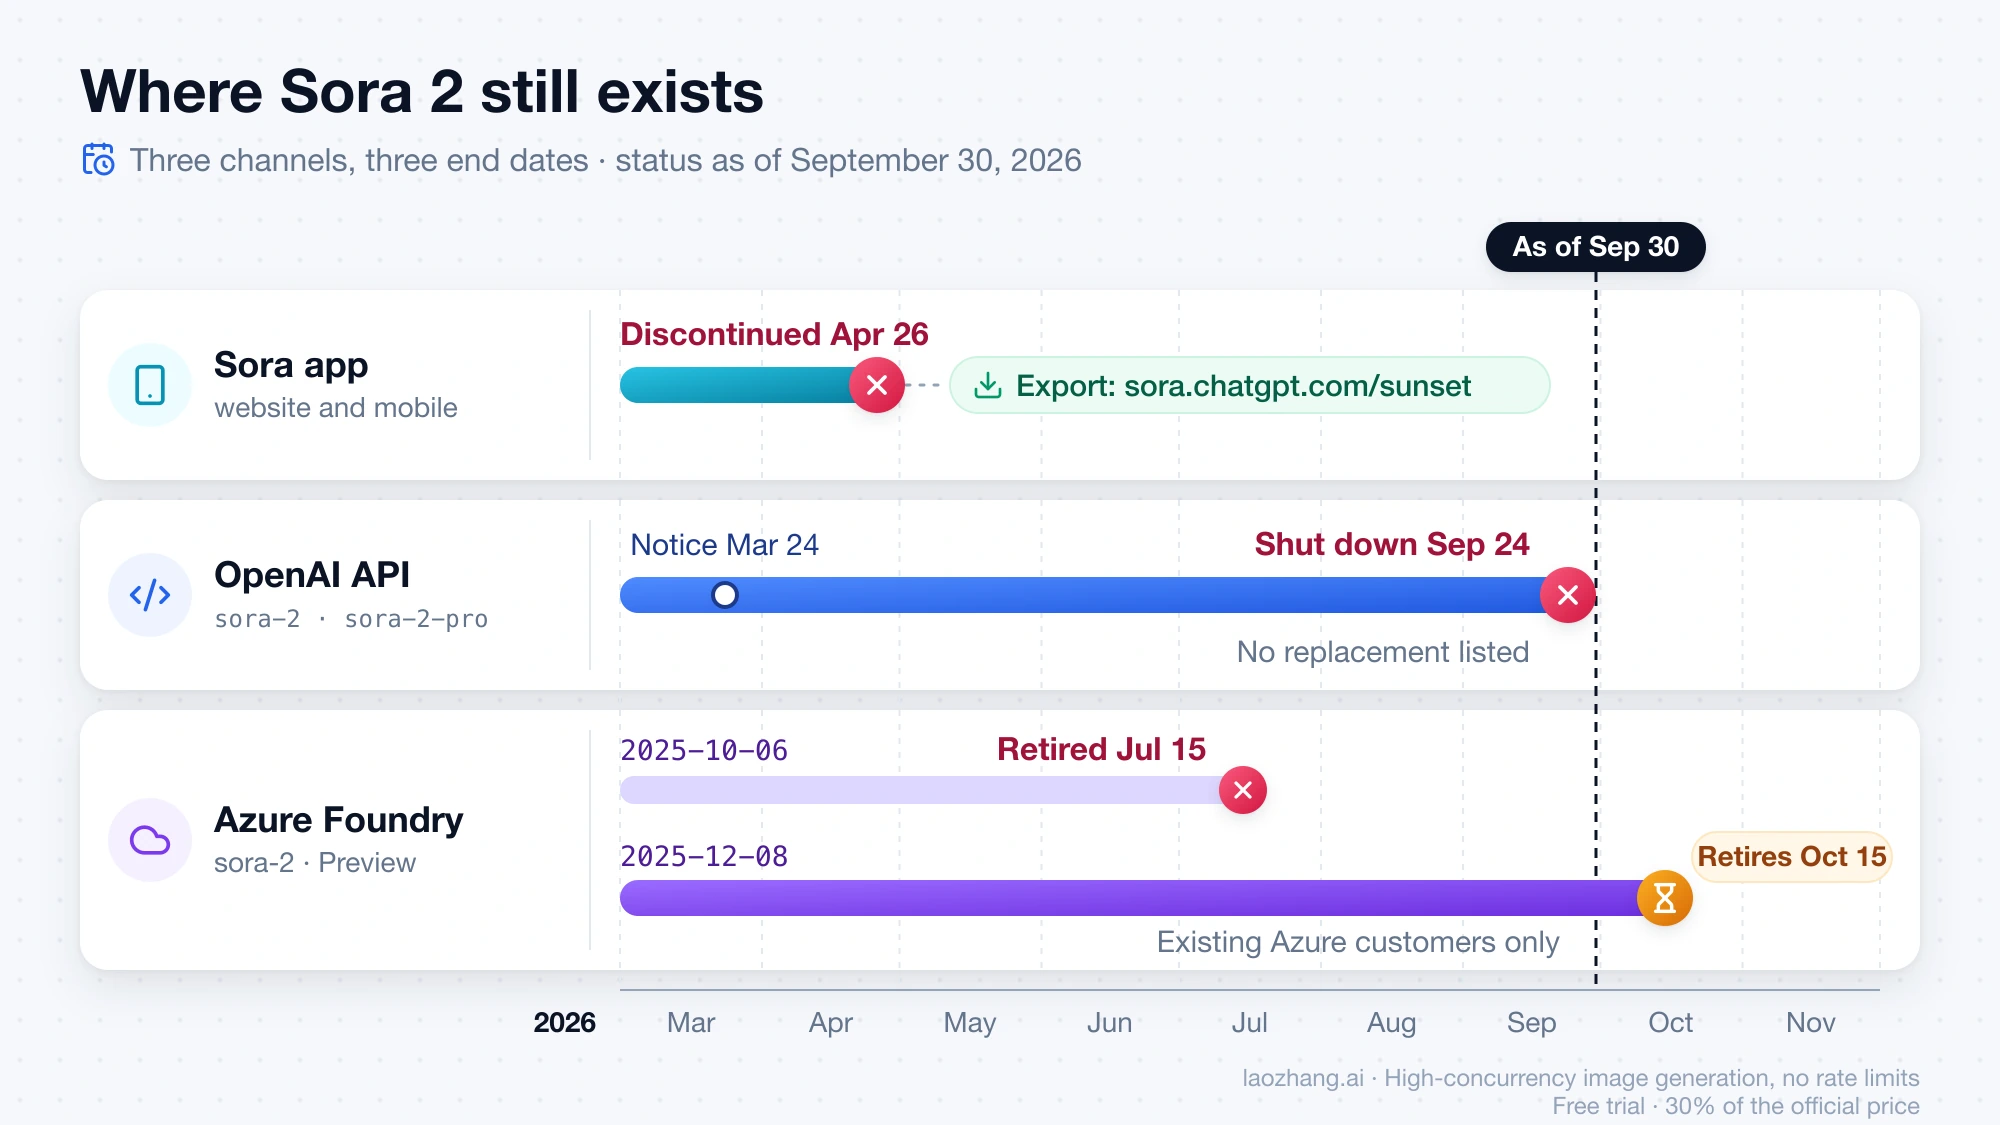This screenshot has width=2000, height=1125.
Task: Click the Where Sora 2 still exists title
Action: point(422,92)
